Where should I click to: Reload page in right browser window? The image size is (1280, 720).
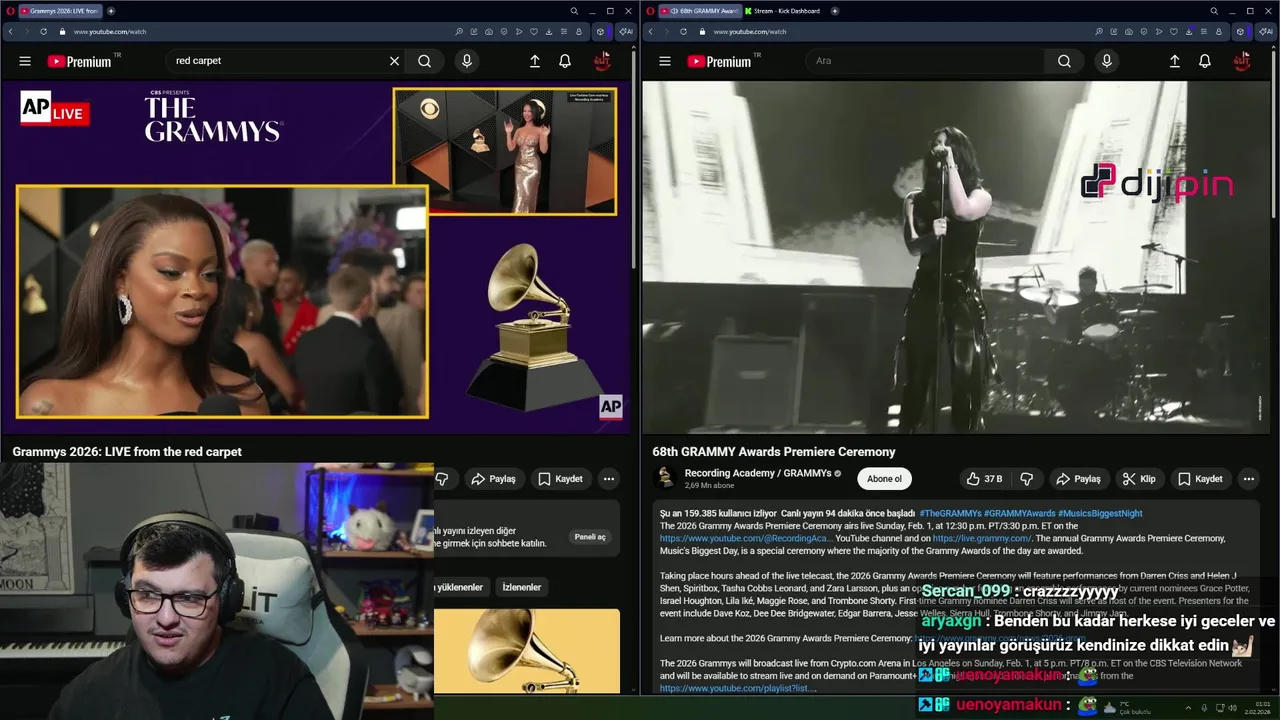coord(683,31)
